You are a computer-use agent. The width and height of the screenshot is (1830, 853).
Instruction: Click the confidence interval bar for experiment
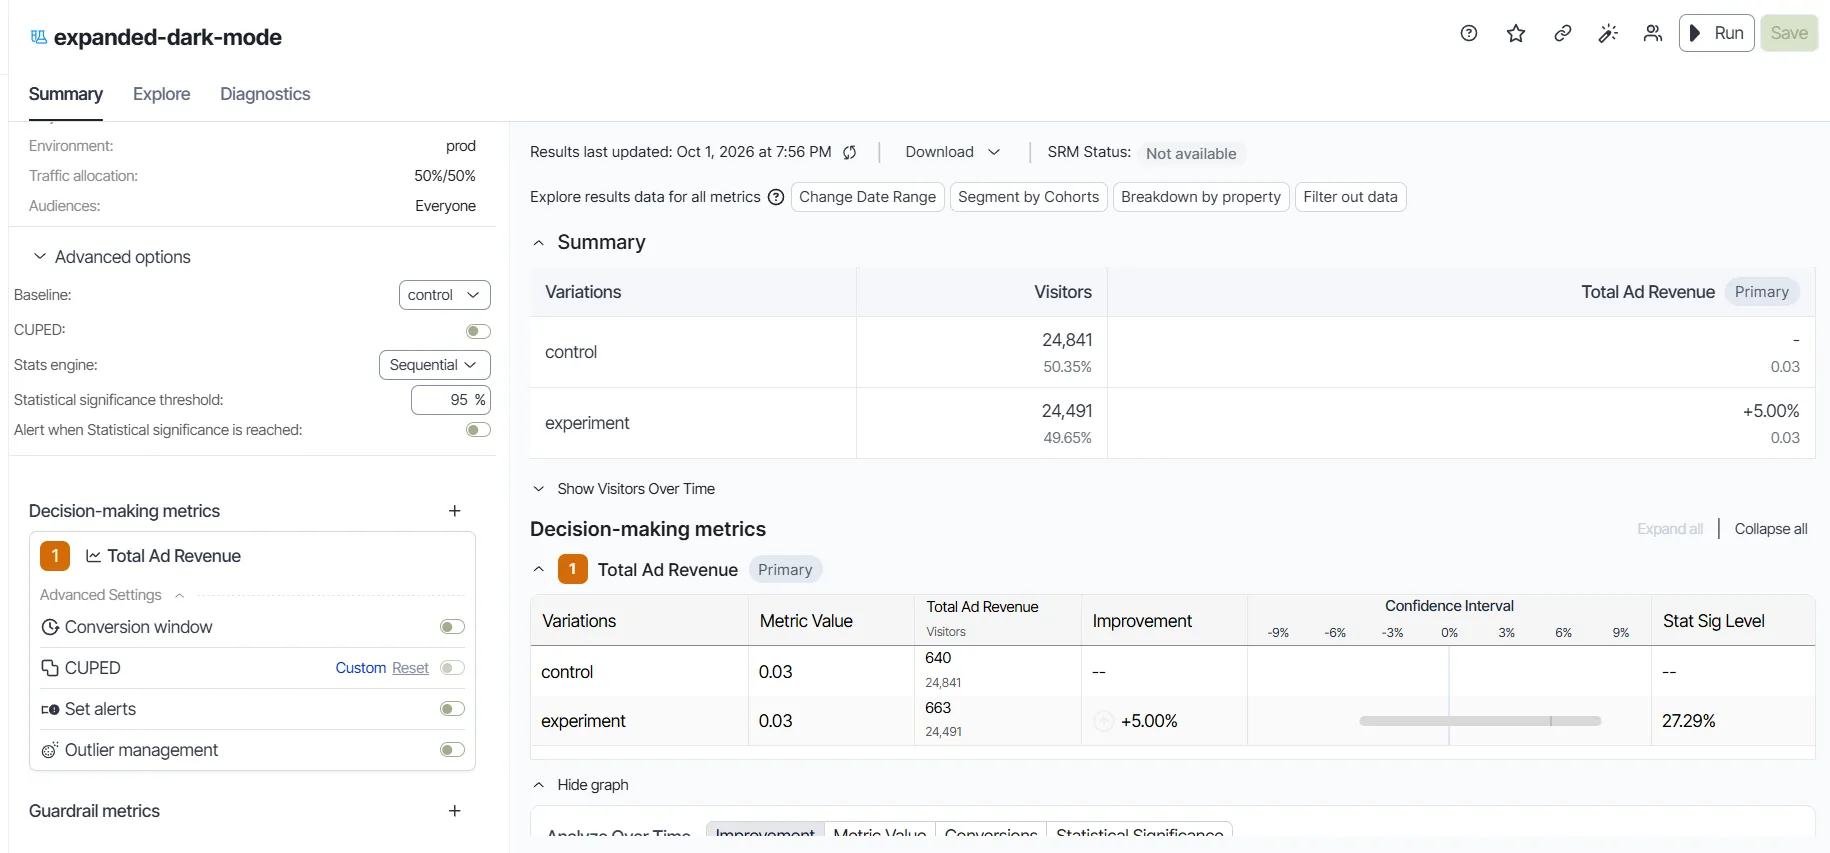[x=1480, y=721]
